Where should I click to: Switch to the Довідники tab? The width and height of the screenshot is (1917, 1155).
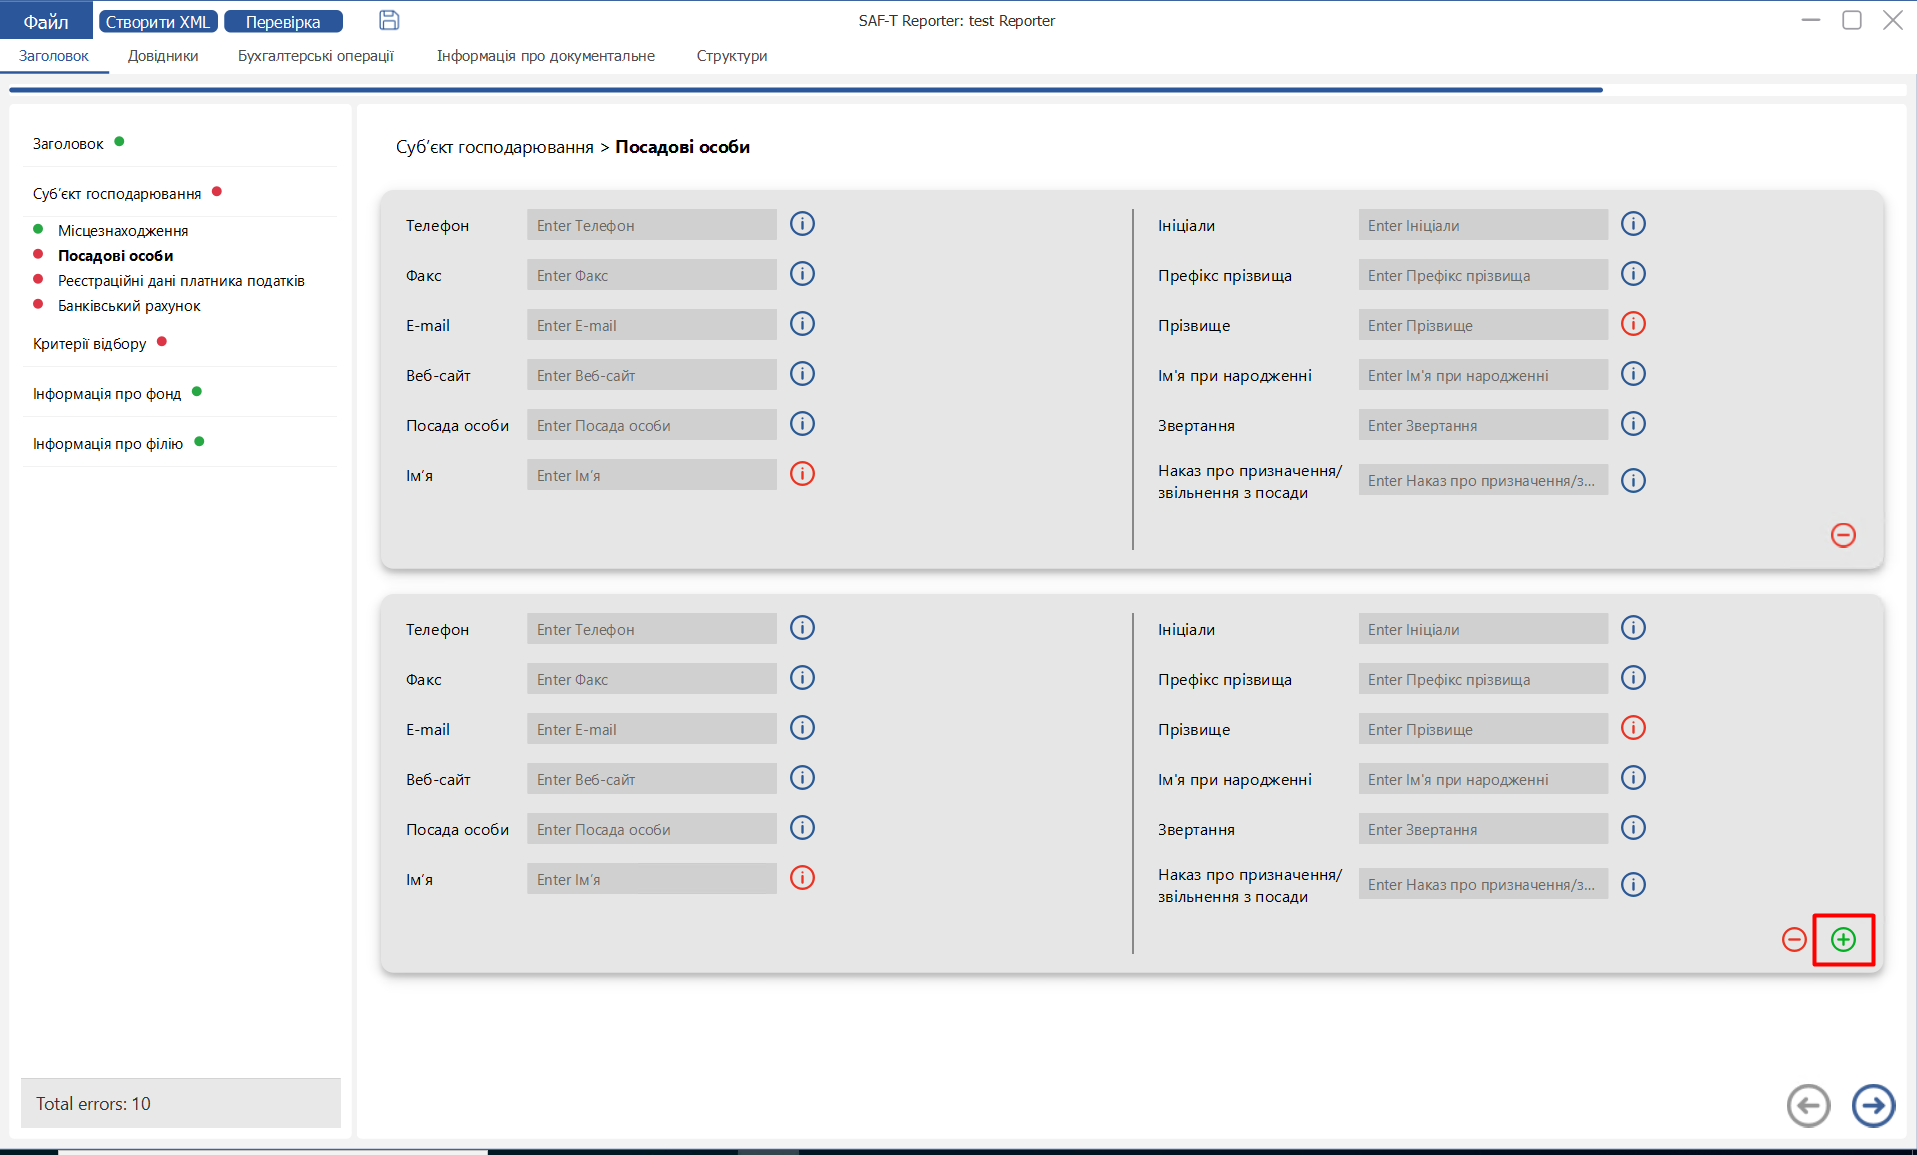pos(163,56)
